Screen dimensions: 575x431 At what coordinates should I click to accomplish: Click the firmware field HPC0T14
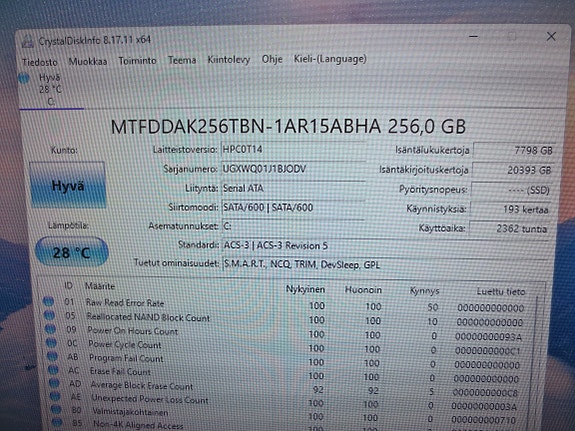pyautogui.click(x=293, y=150)
